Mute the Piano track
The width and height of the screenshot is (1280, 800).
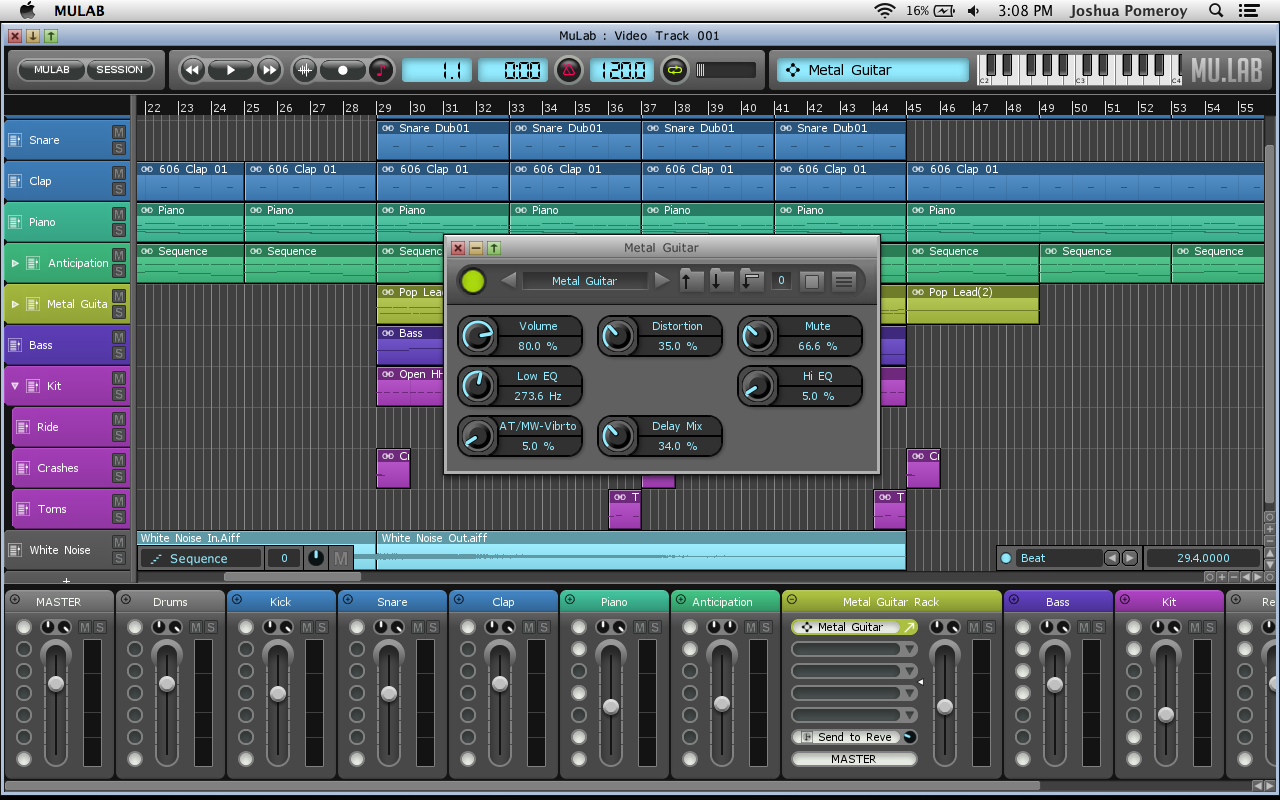point(118,214)
